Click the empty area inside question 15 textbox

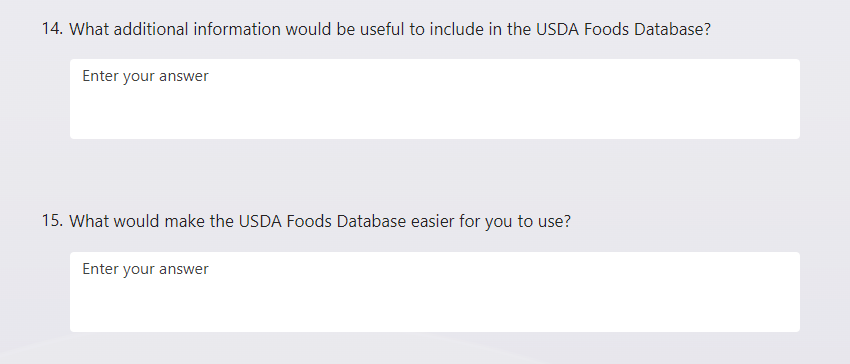(x=435, y=306)
